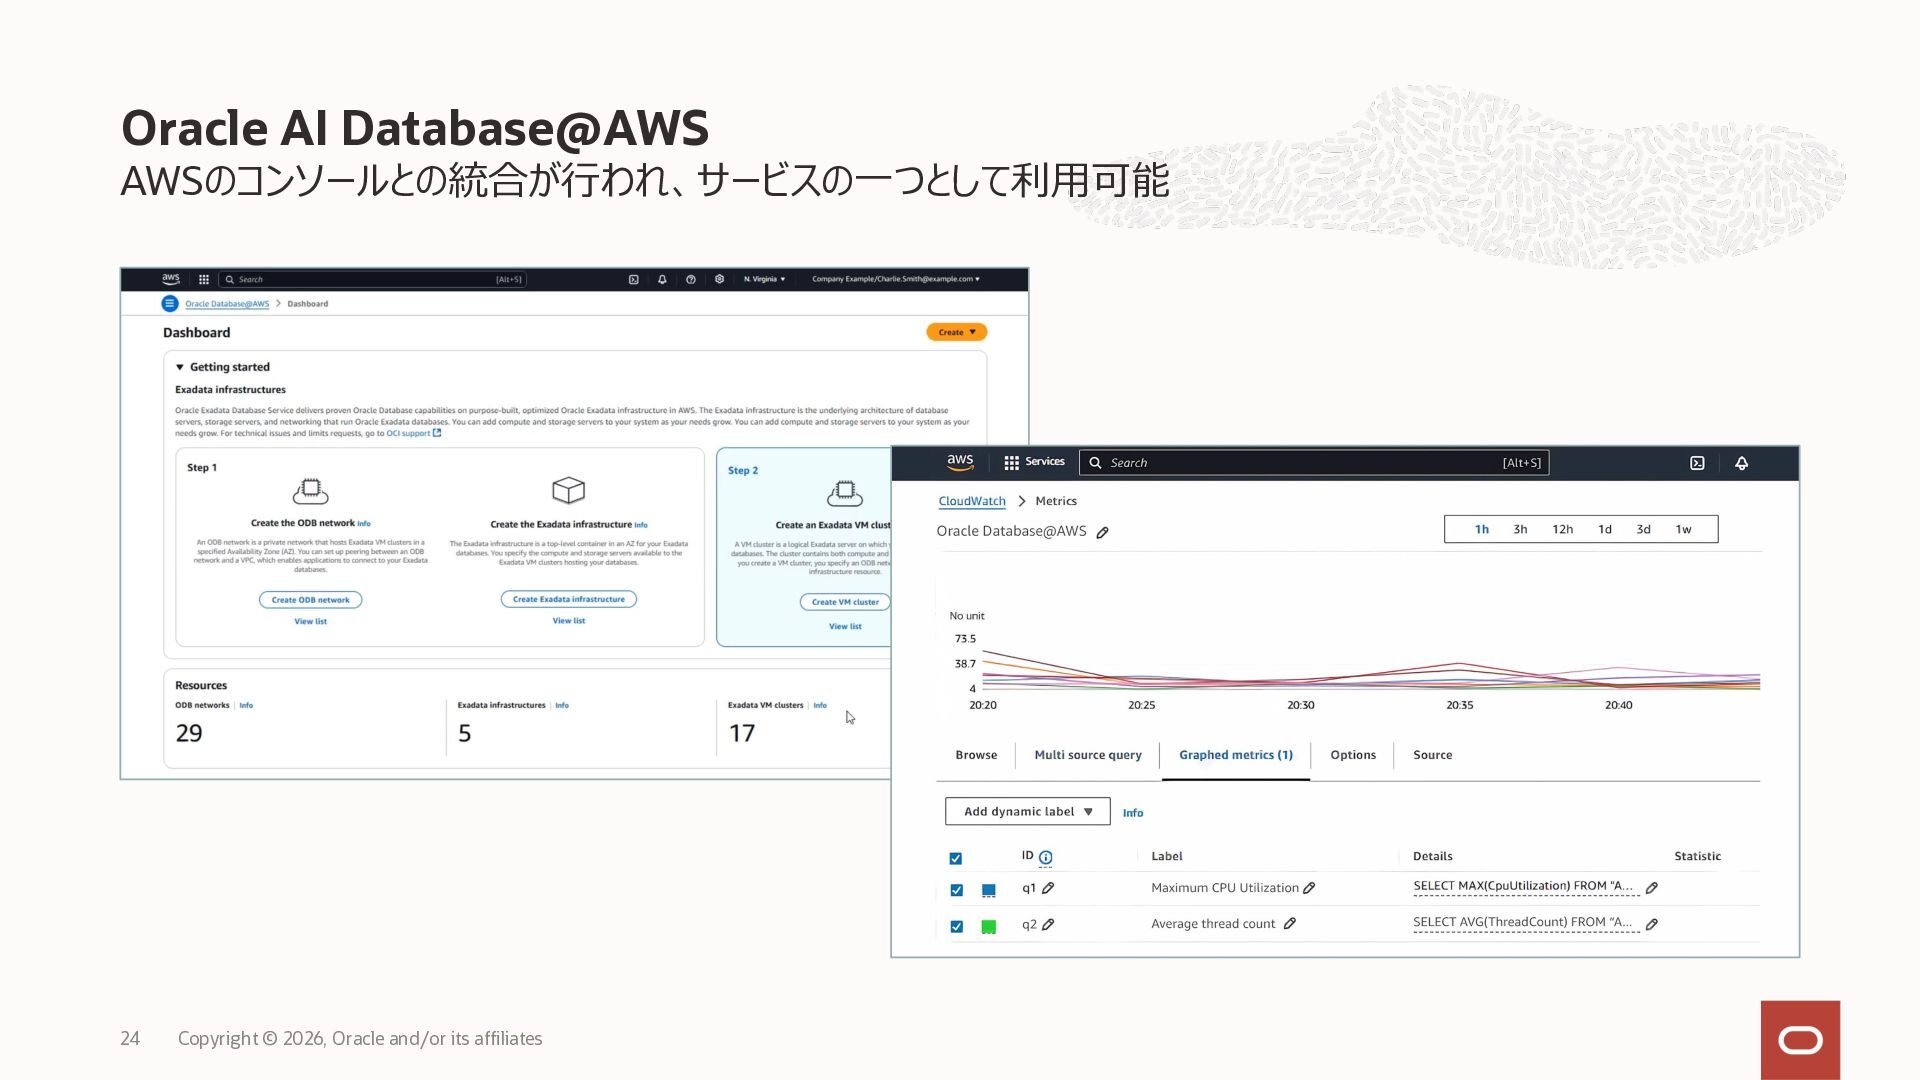
Task: Switch to the Multi source query tab
Action: 1087,755
